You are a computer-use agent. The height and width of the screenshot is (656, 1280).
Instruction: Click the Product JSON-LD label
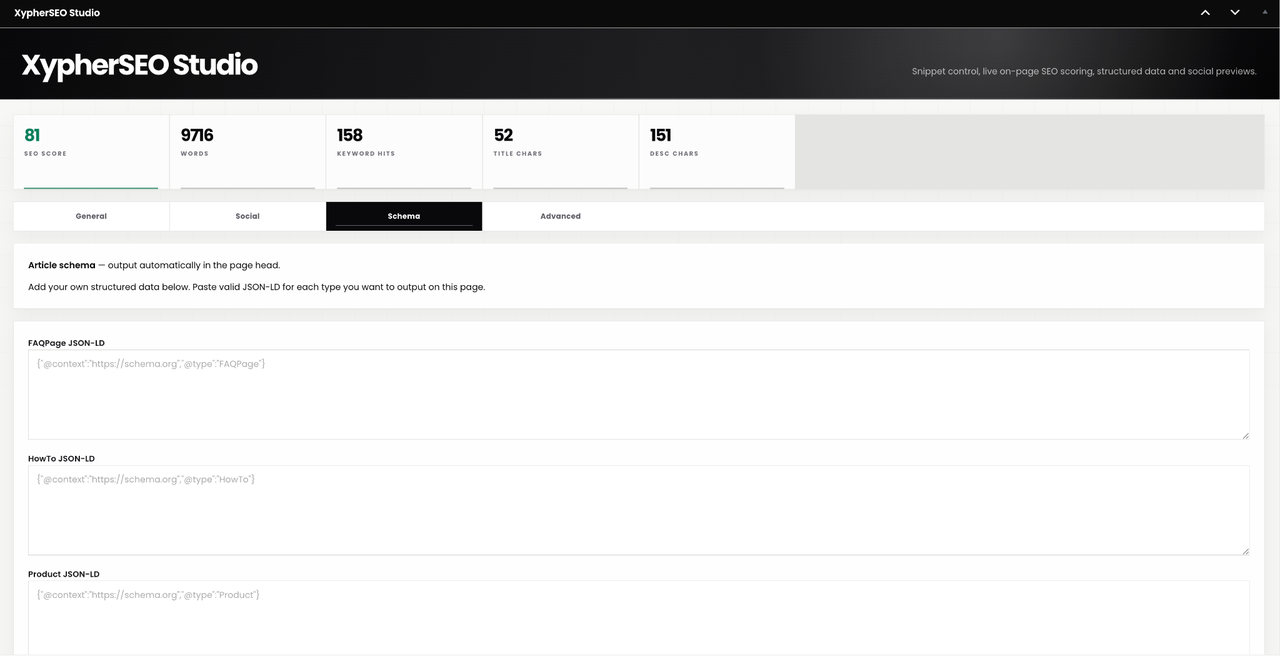pyautogui.click(x=63, y=574)
